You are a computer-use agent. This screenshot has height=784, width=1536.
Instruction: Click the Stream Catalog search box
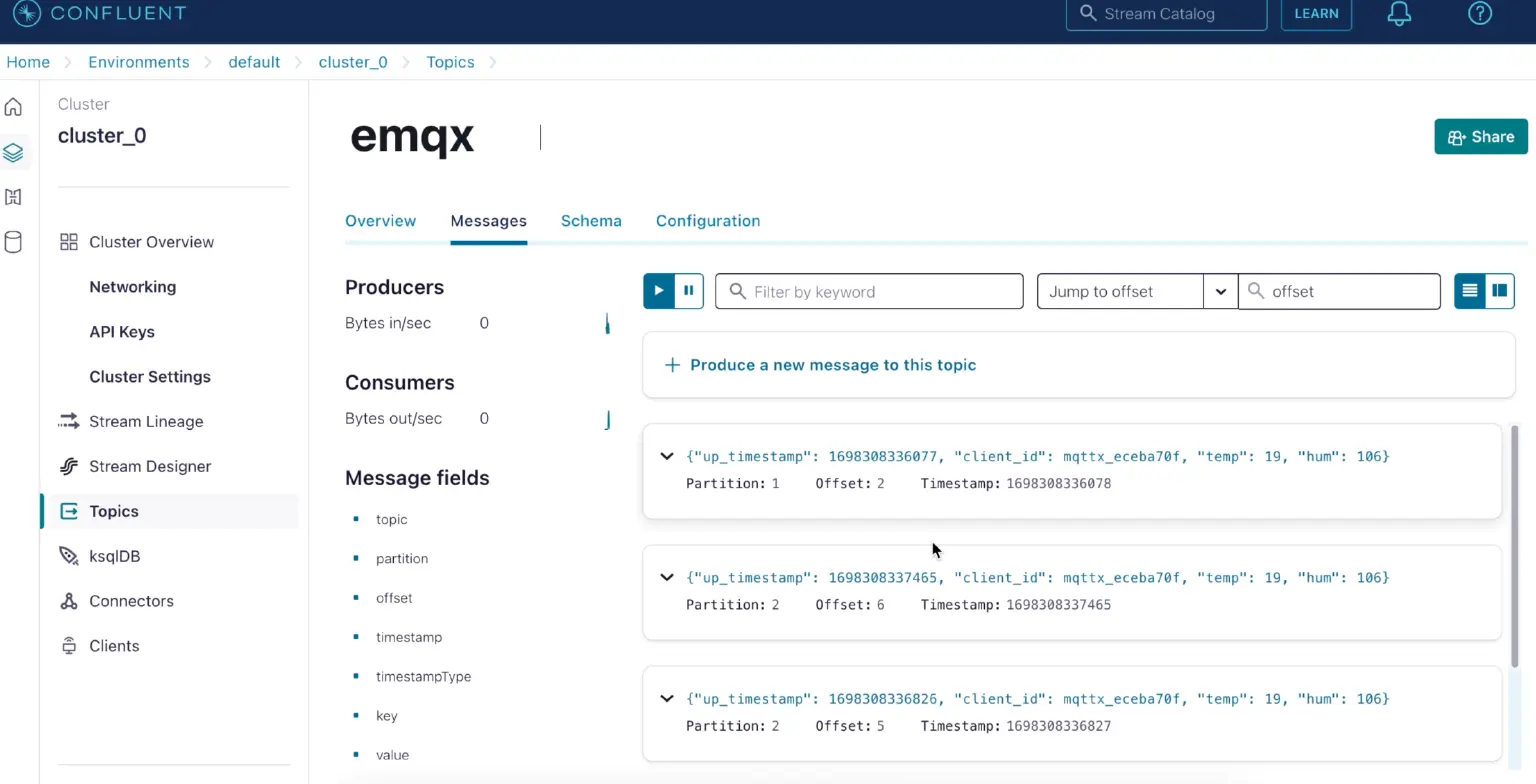pos(1166,14)
